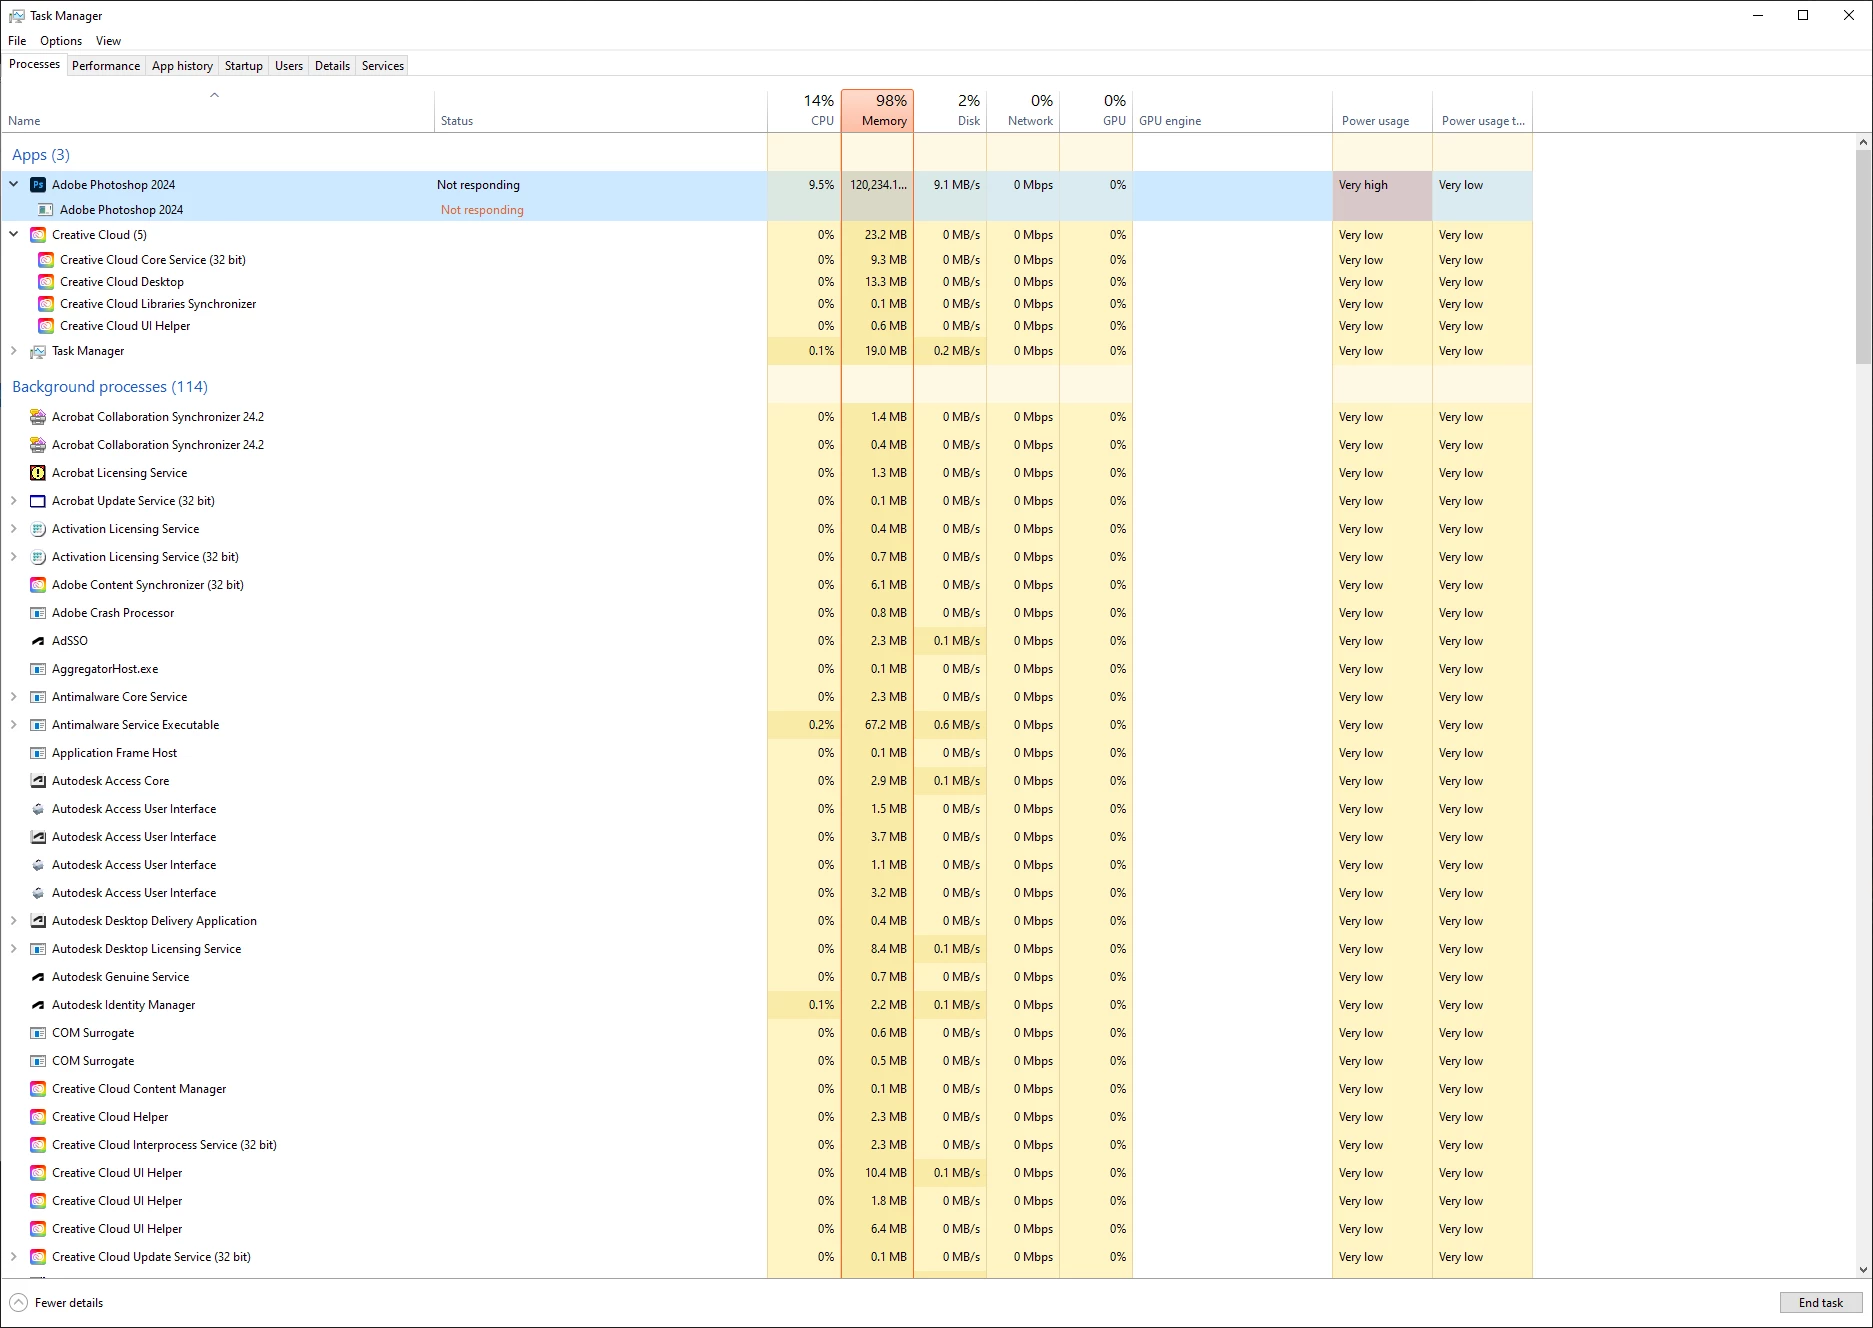Viewport: 1873px width, 1328px height.
Task: Click the Activation Licensing Service (32 bit) icon
Action: tap(38, 557)
